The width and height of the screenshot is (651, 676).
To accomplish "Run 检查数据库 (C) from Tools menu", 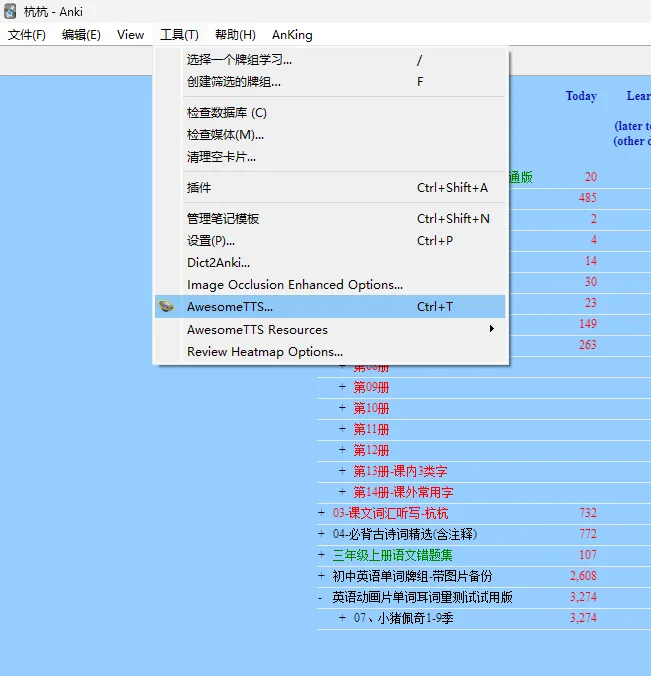I will click(330, 113).
